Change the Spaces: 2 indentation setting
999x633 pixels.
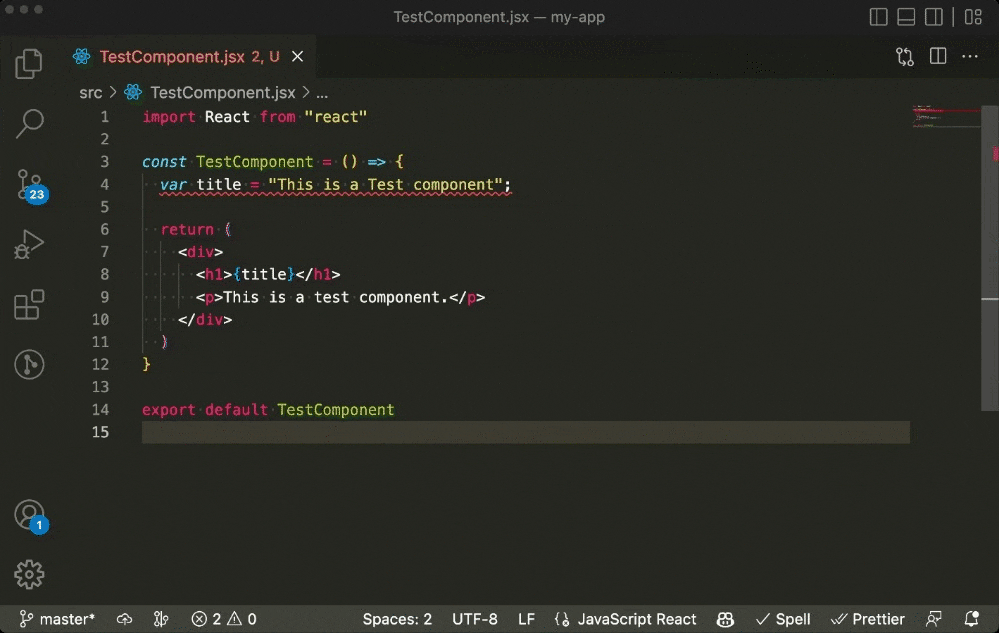point(397,618)
